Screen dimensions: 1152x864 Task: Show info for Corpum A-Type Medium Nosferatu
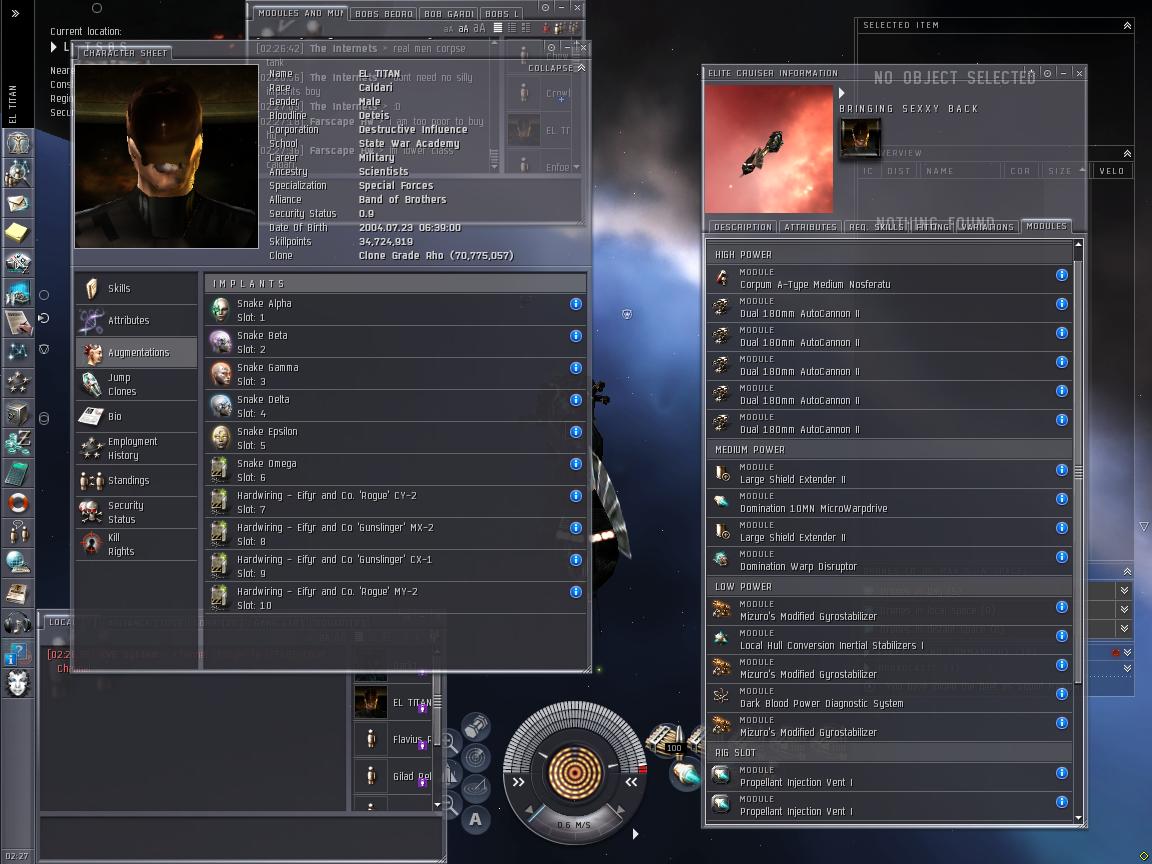tap(1062, 275)
